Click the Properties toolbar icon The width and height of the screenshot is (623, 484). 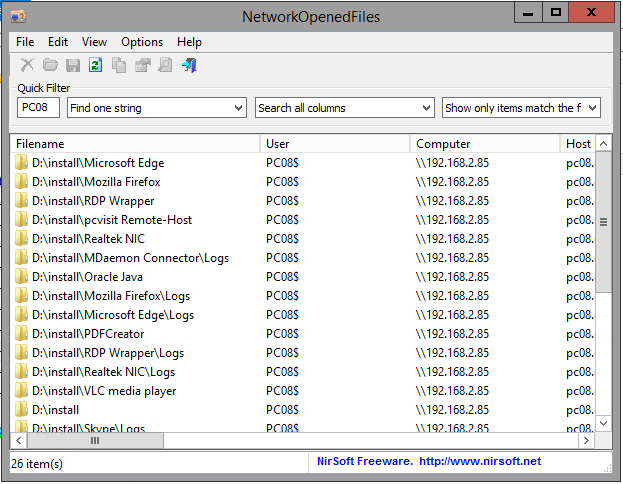click(142, 66)
